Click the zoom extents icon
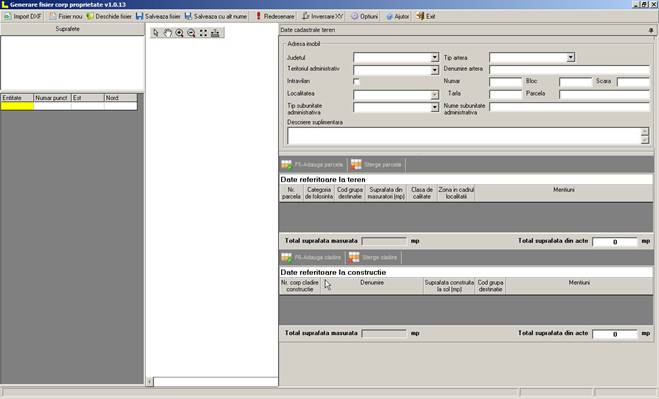Image resolution: width=659 pixels, height=399 pixels. click(x=203, y=33)
